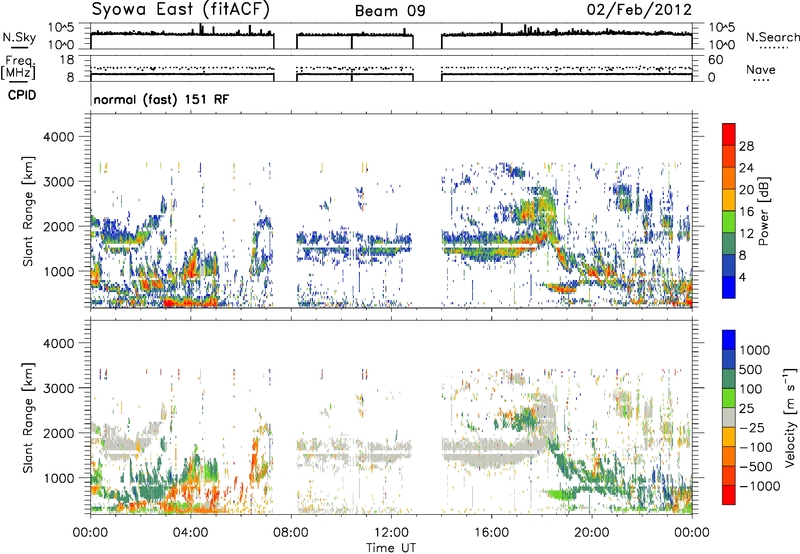Click the '3000' tick of velocity panel

58,388
